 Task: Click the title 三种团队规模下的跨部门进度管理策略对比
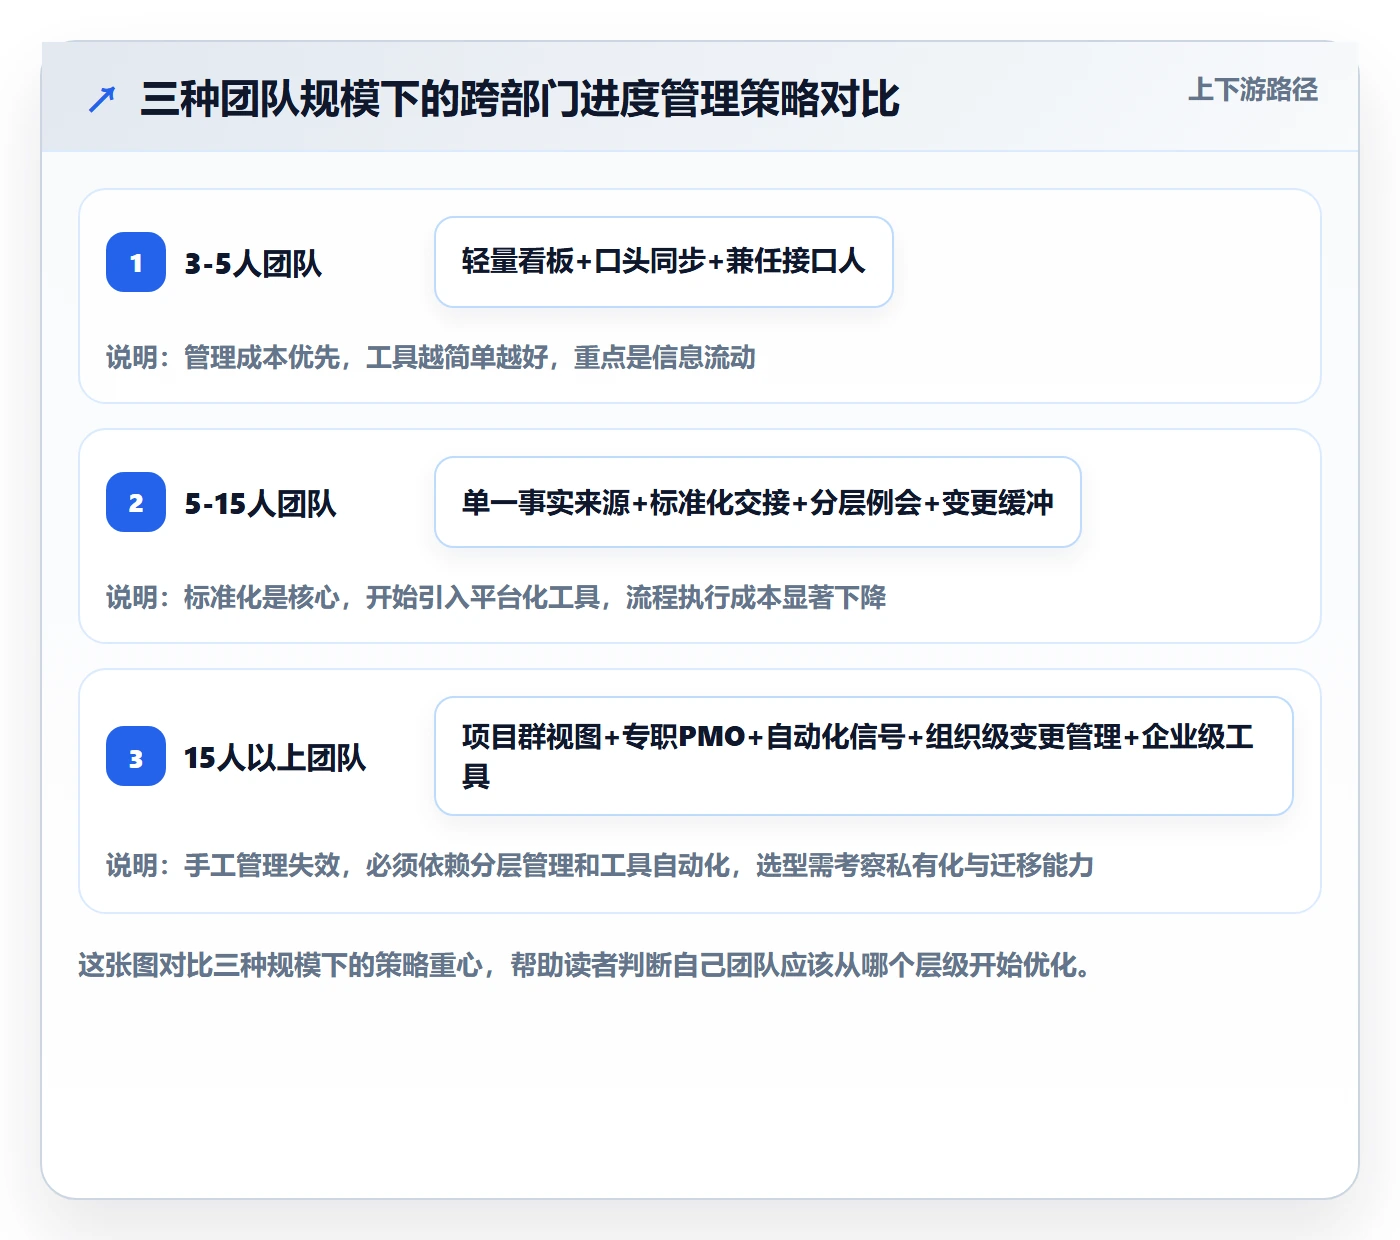[520, 99]
